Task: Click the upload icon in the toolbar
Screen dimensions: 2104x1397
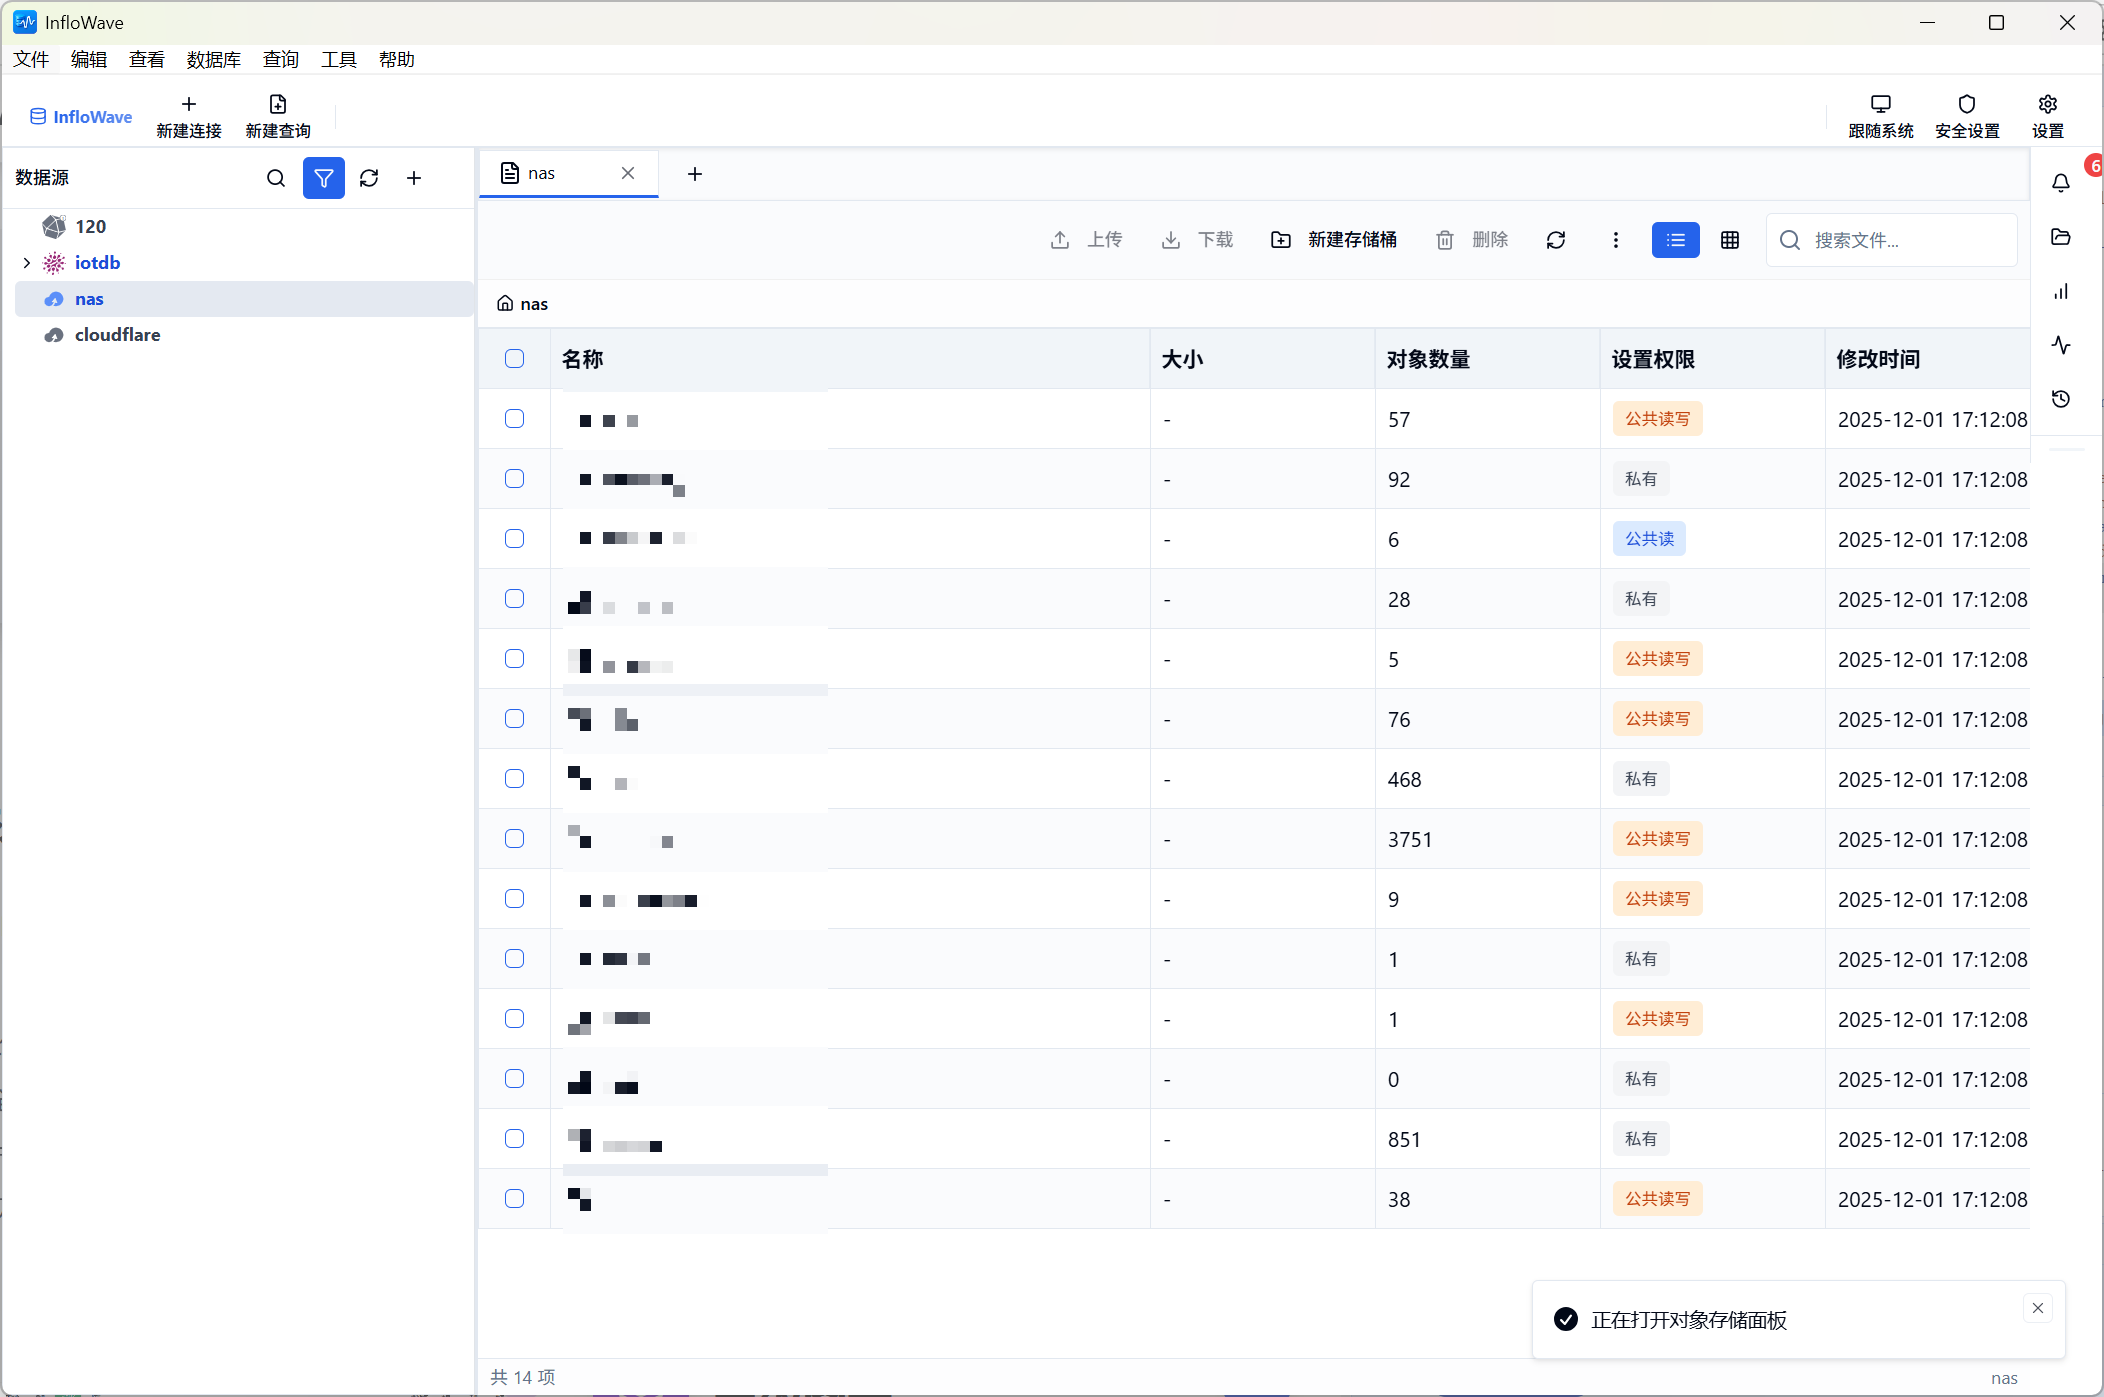Action: click(x=1060, y=240)
